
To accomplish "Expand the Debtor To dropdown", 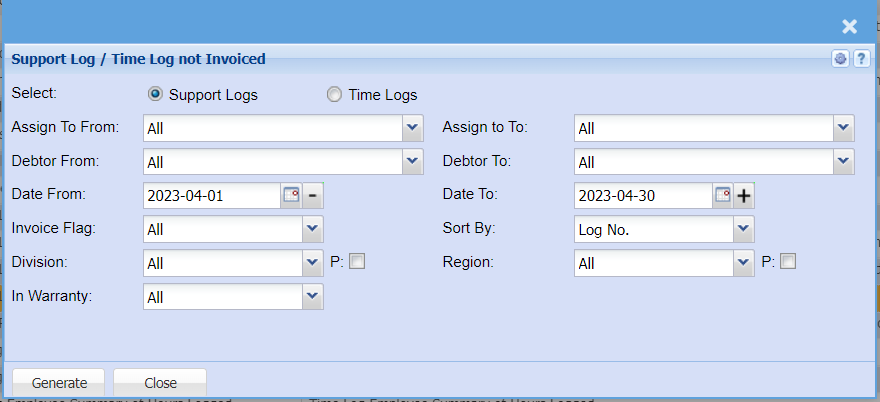I will (x=844, y=162).
